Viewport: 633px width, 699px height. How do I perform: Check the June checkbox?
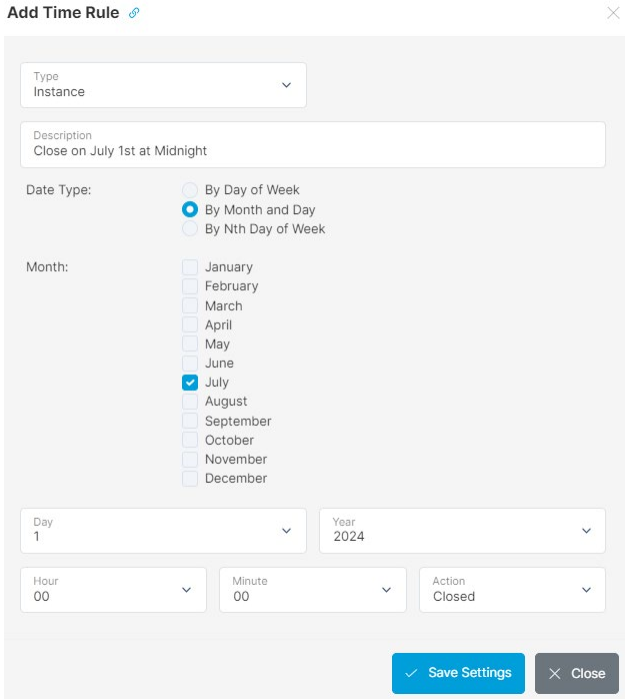click(190, 363)
